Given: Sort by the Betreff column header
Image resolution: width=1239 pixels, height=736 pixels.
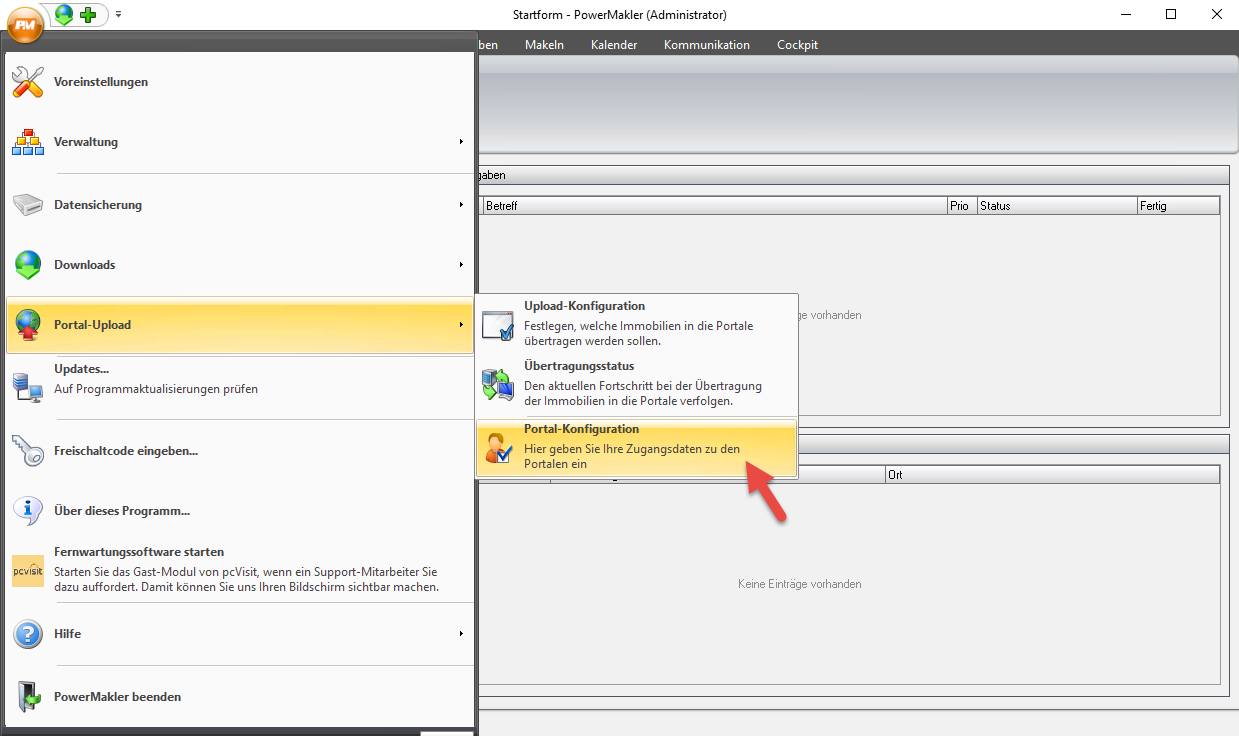Looking at the screenshot, I should coord(715,206).
